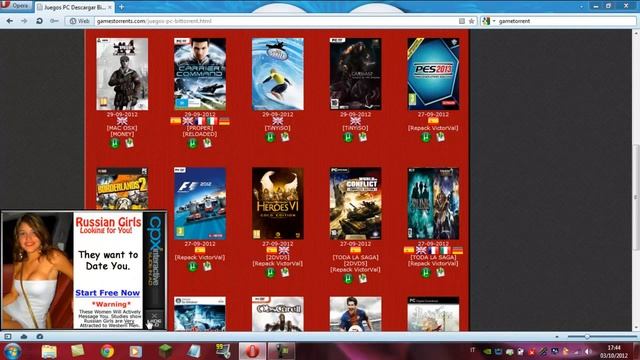The height and width of the screenshot is (360, 640).
Task: Open the volume control tray icon
Action: point(588,351)
